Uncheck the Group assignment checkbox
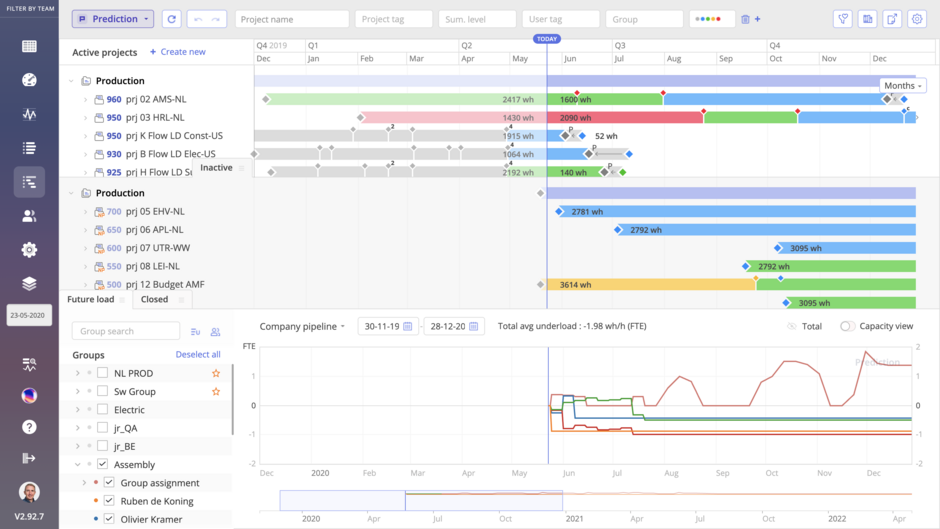Screen dimensions: 940x529 (109, 482)
